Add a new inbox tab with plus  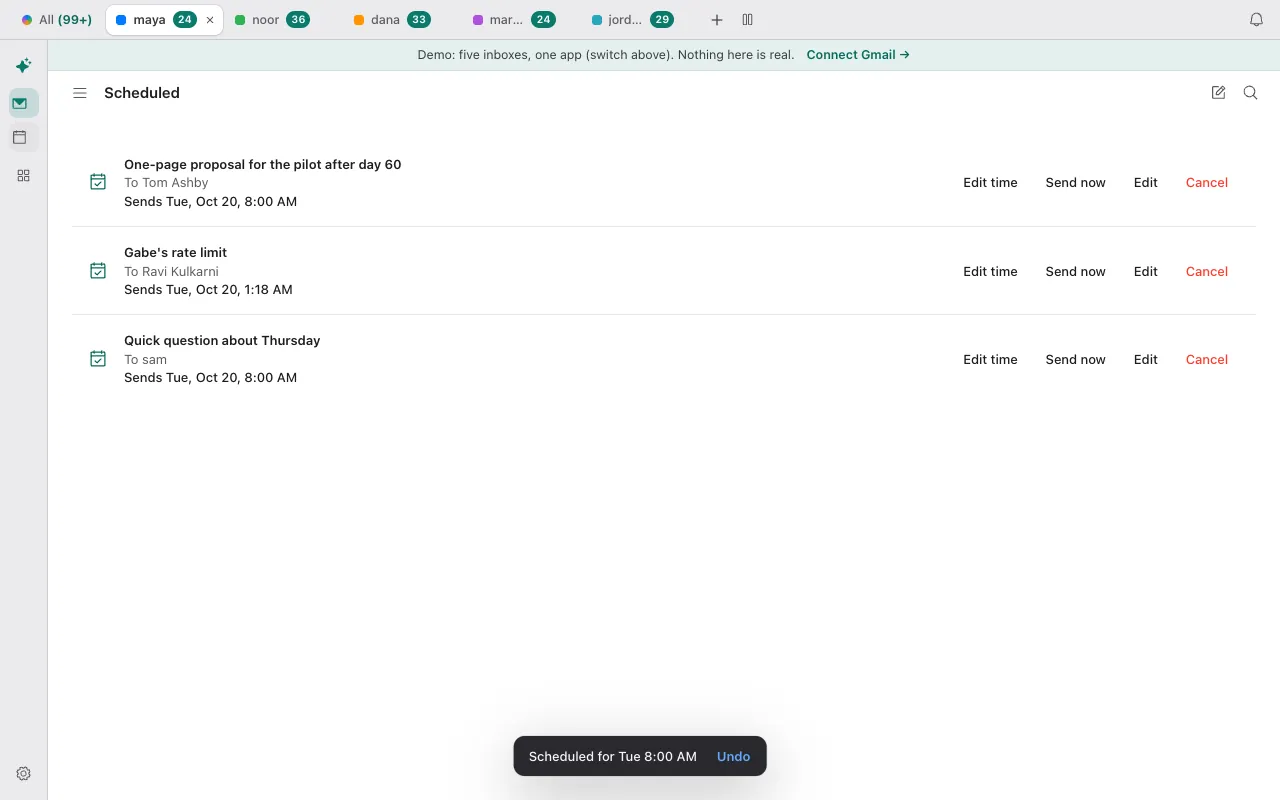click(x=717, y=20)
